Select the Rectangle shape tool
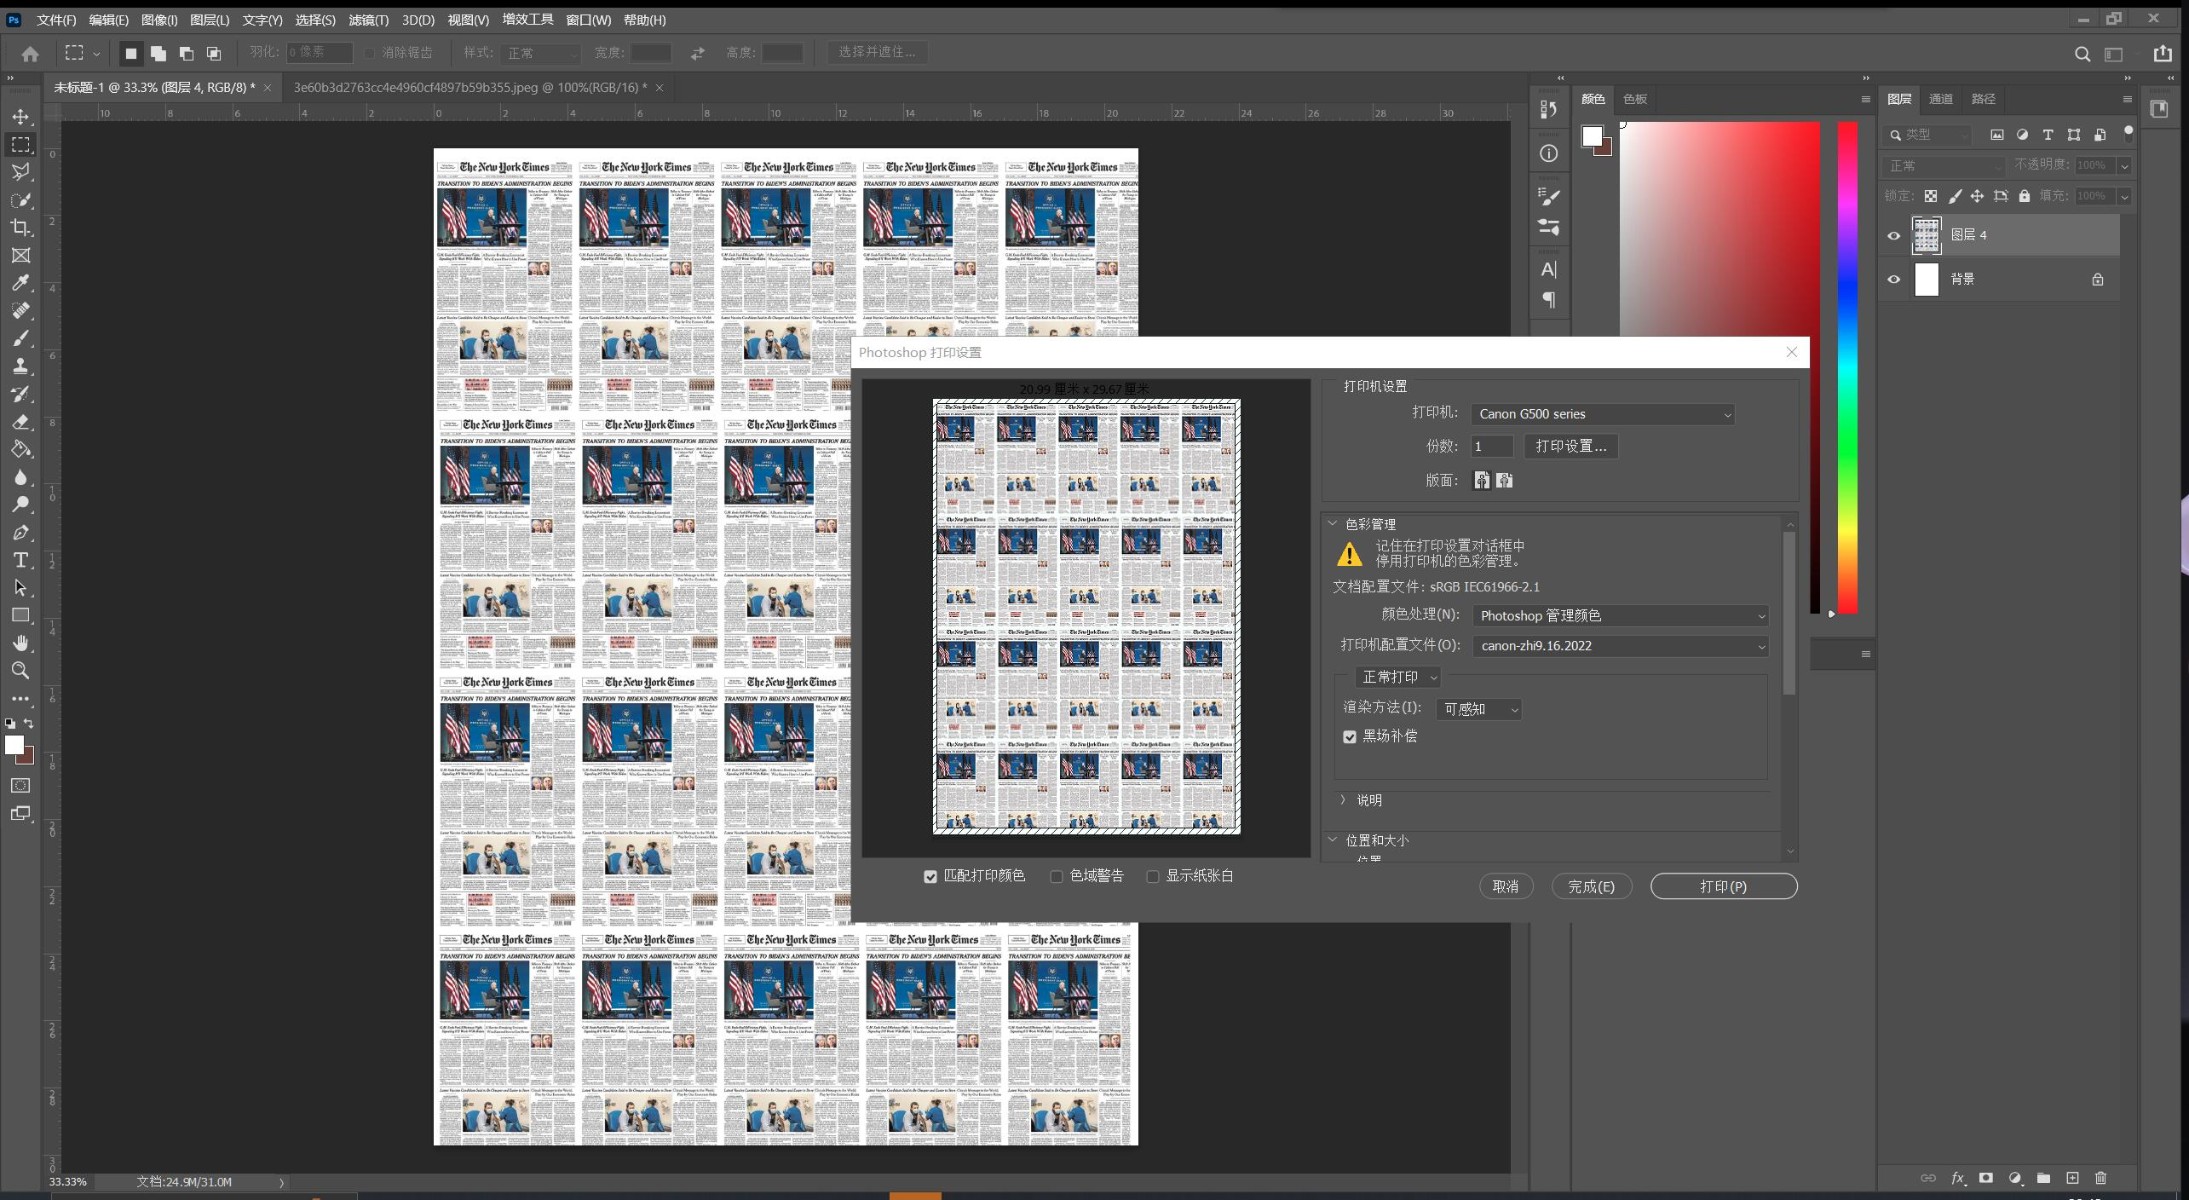Image resolution: width=2189 pixels, height=1200 pixels. [x=20, y=615]
